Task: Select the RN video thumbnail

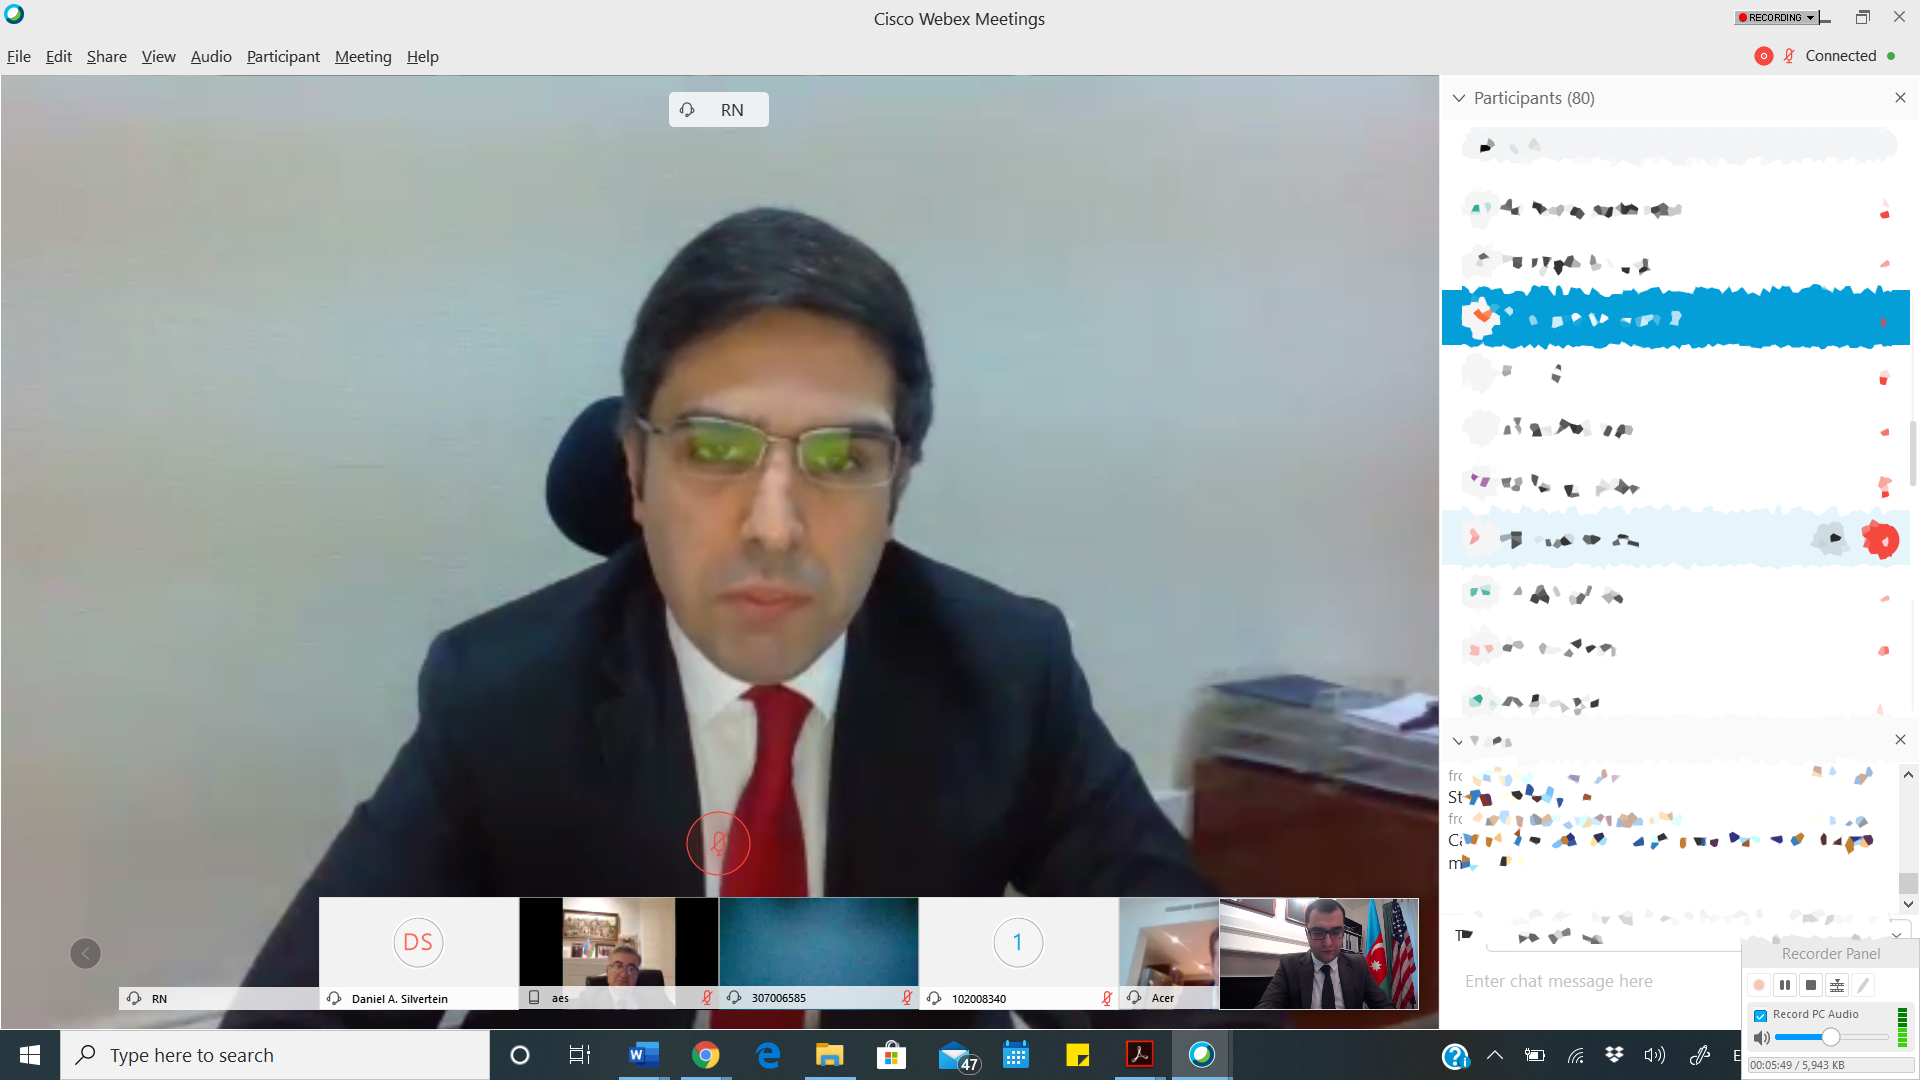Action: coord(218,998)
